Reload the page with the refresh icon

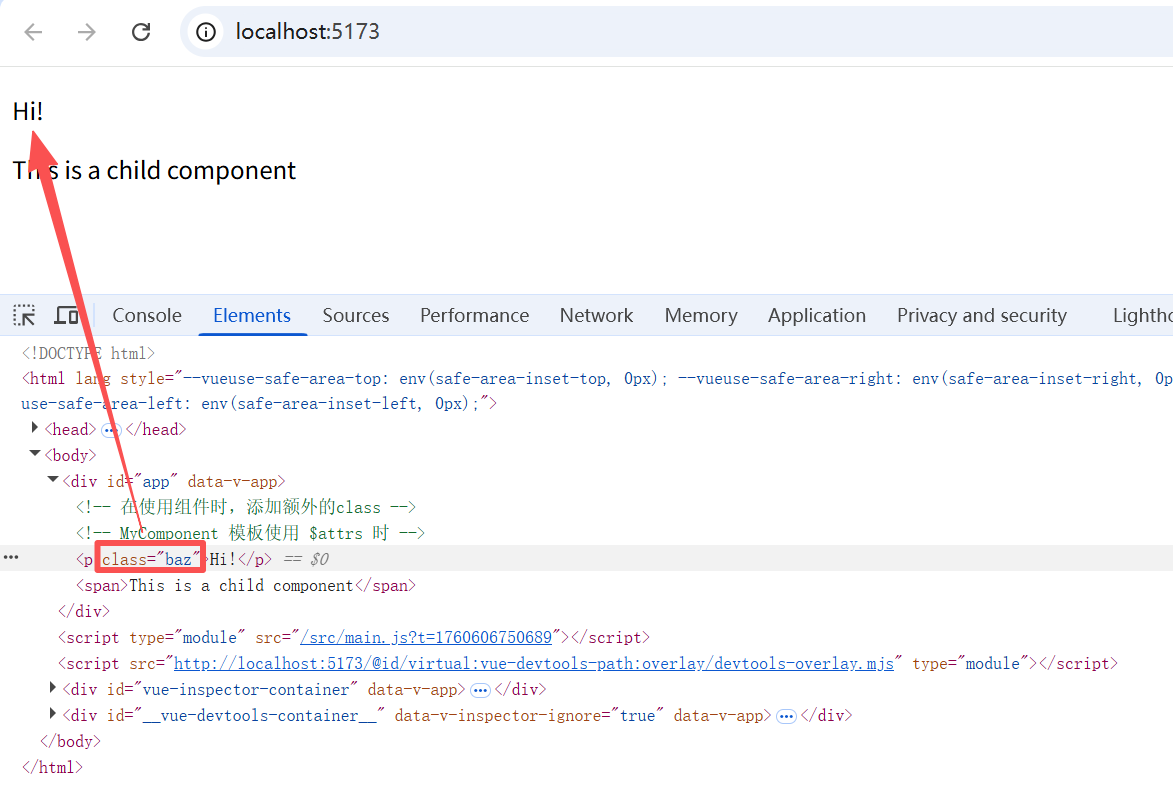141,31
